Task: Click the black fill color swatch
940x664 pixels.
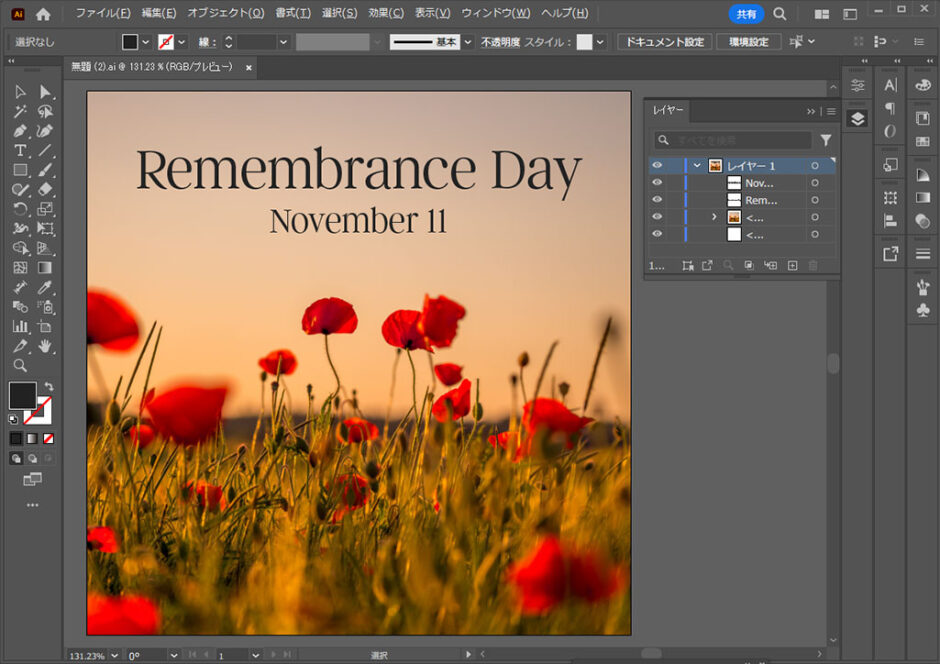Action: pyautogui.click(x=22, y=396)
